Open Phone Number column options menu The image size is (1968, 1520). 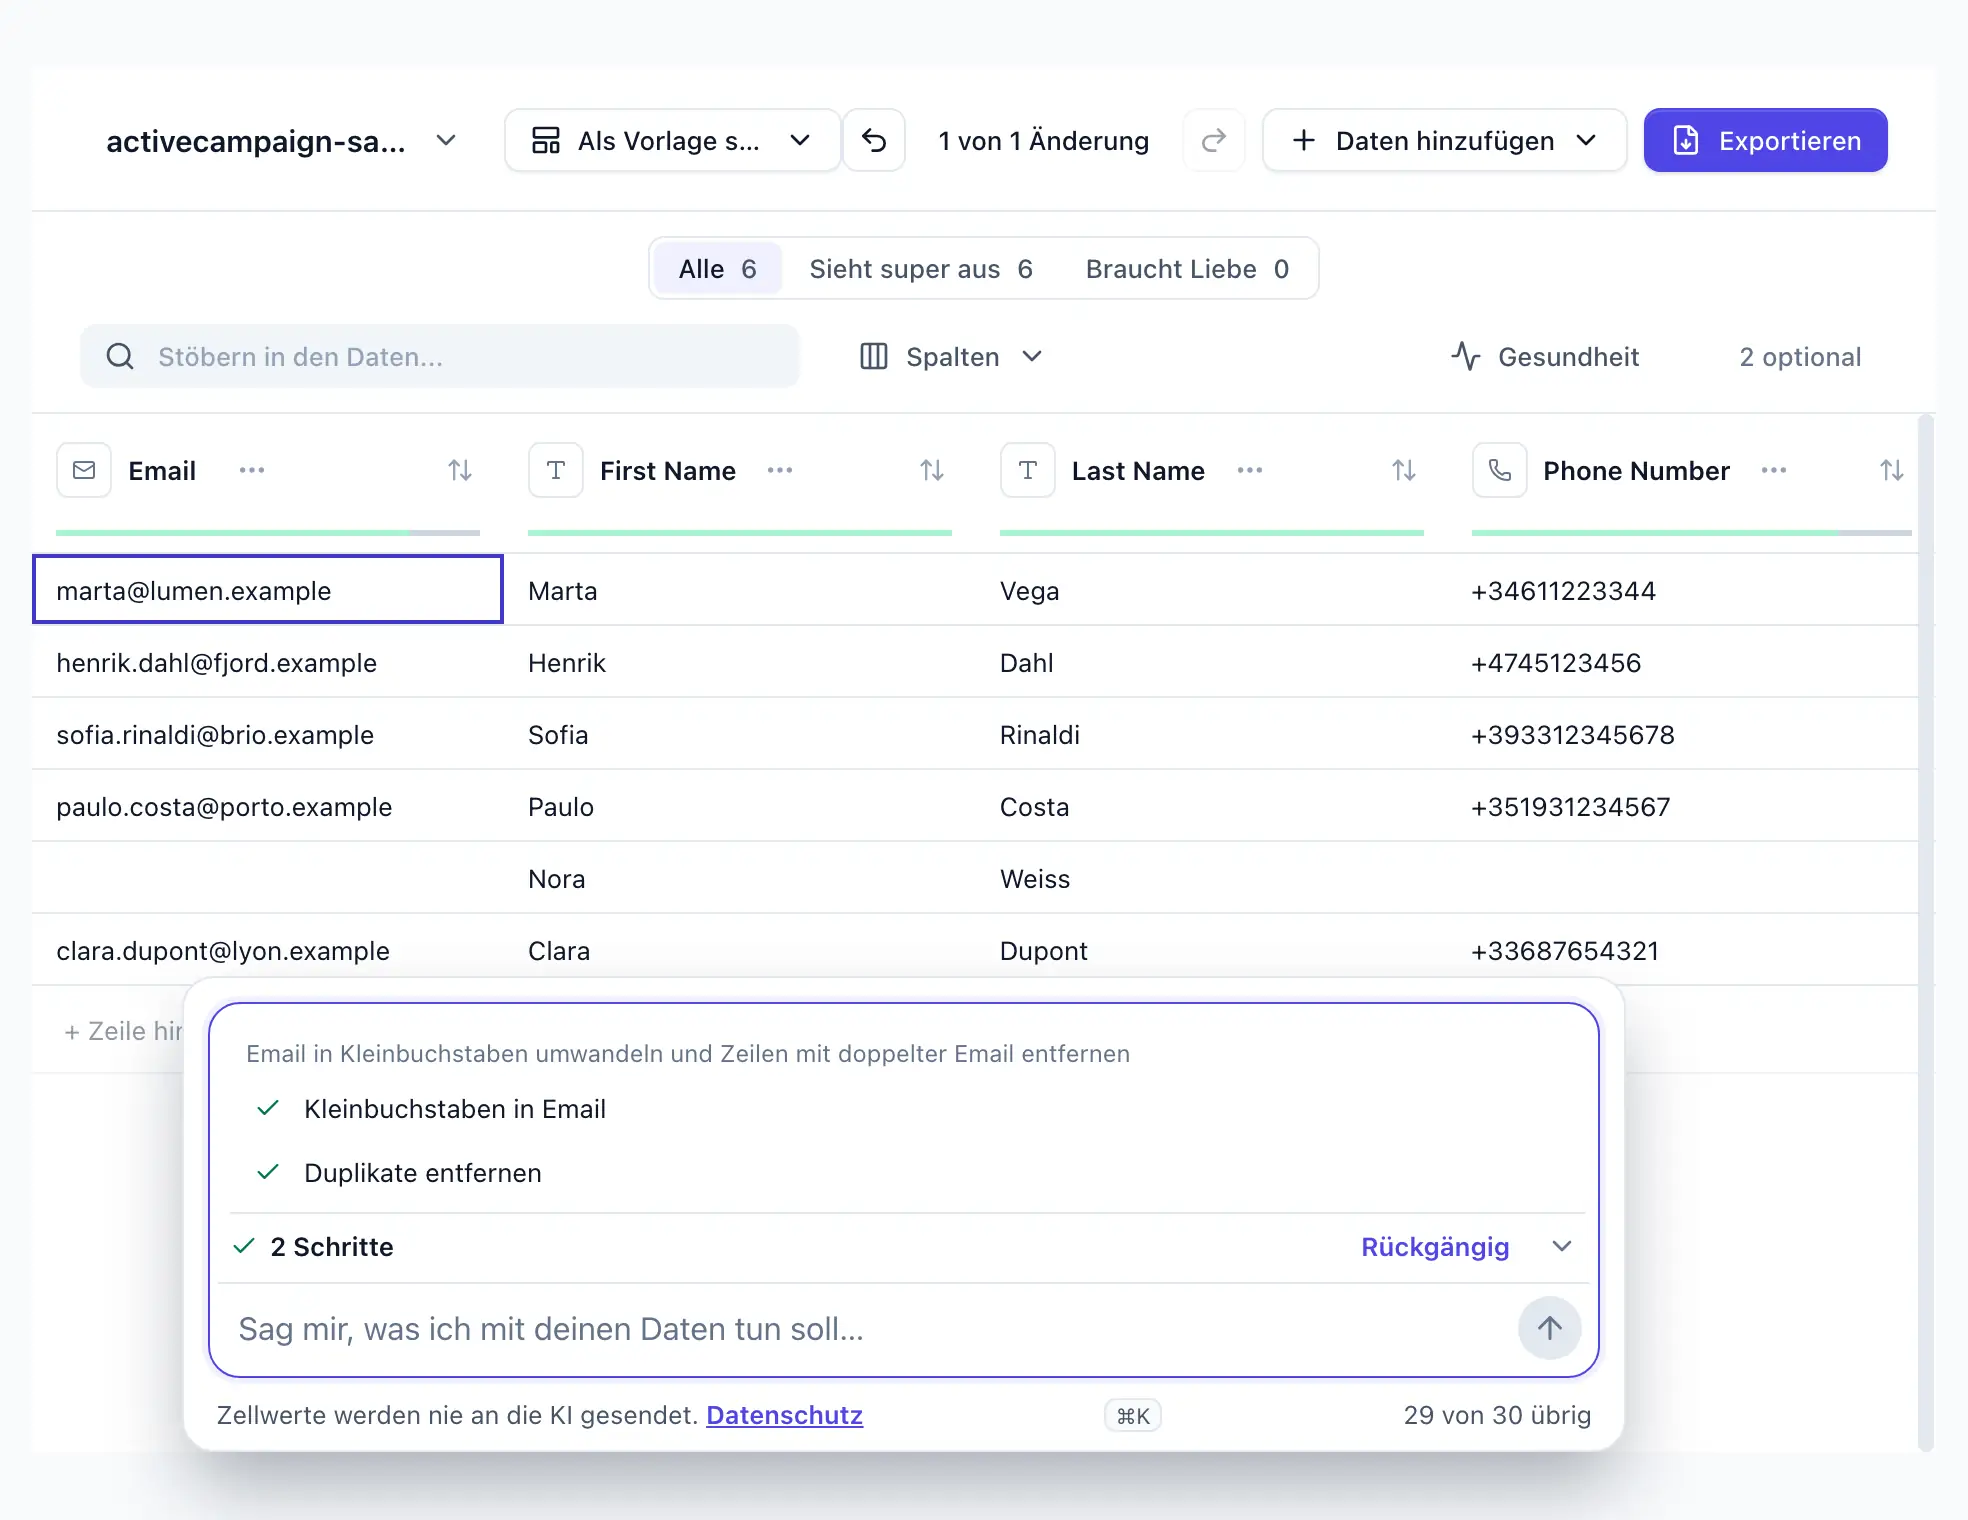click(1774, 470)
